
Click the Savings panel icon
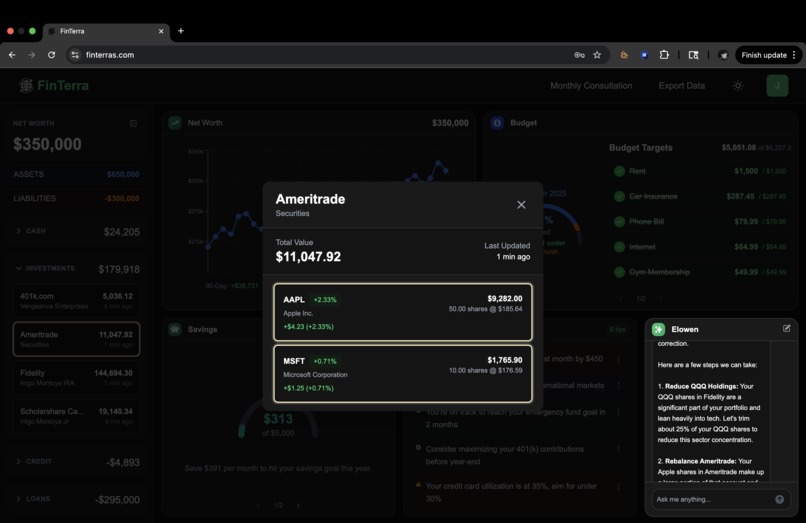pyautogui.click(x=175, y=330)
